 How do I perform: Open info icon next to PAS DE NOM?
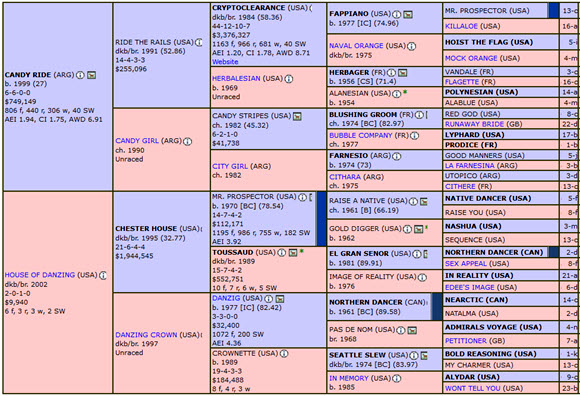(401, 330)
